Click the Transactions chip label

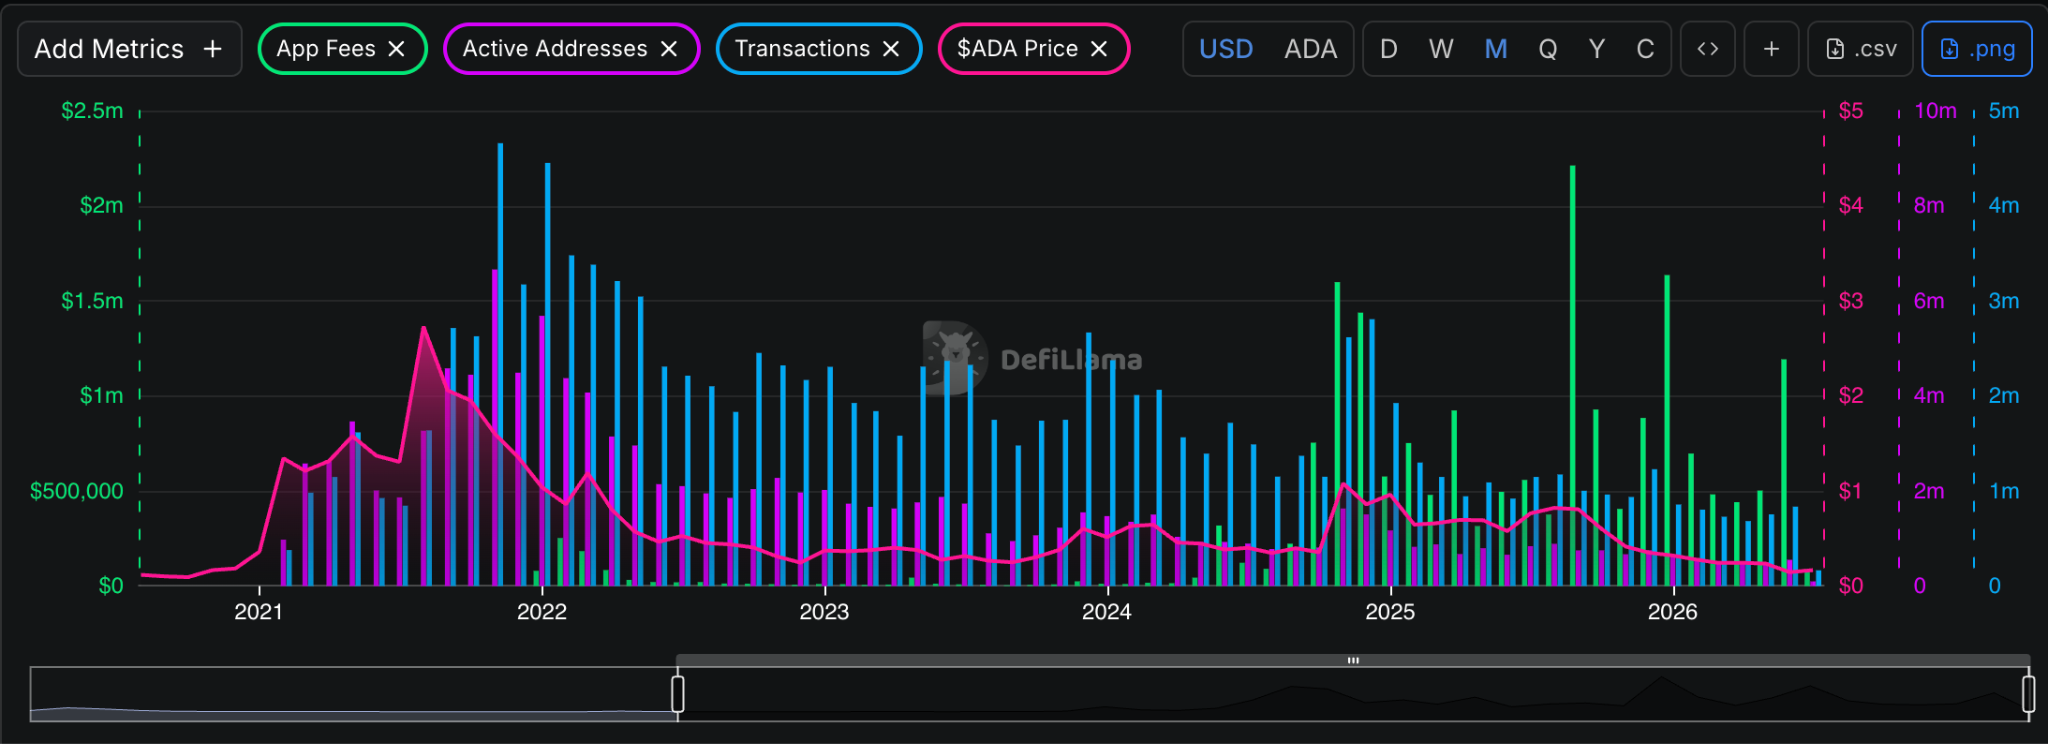[x=802, y=49]
